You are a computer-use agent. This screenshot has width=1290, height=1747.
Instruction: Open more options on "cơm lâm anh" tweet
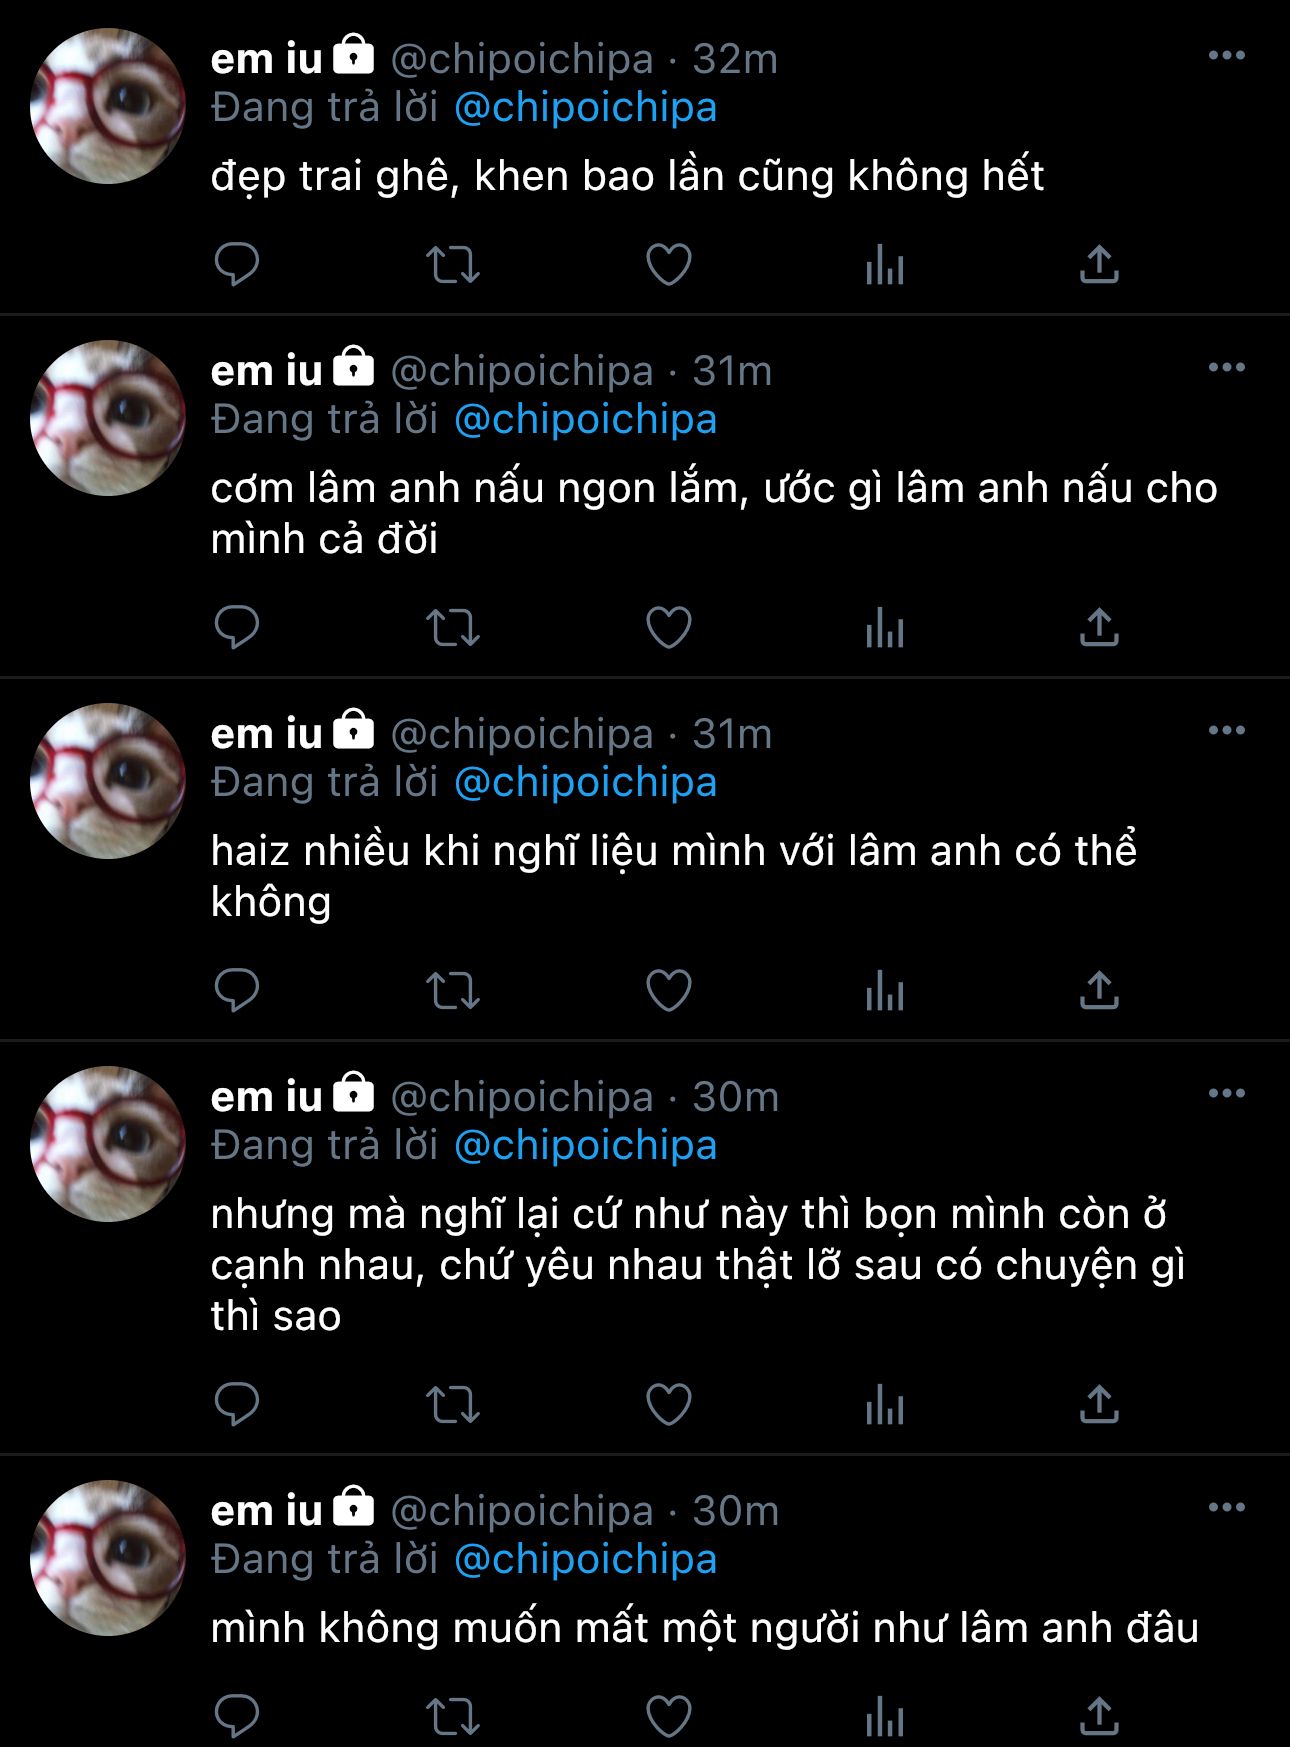pyautogui.click(x=1227, y=367)
